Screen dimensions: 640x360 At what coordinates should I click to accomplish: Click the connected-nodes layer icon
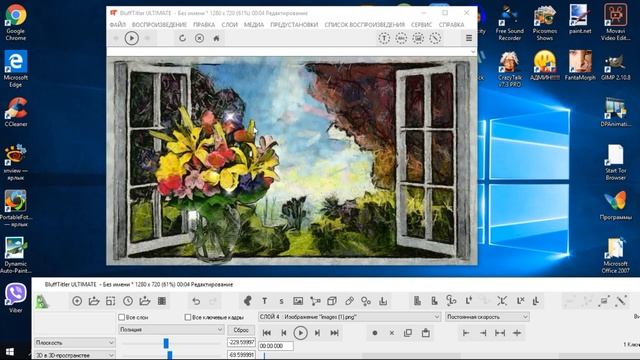315,301
